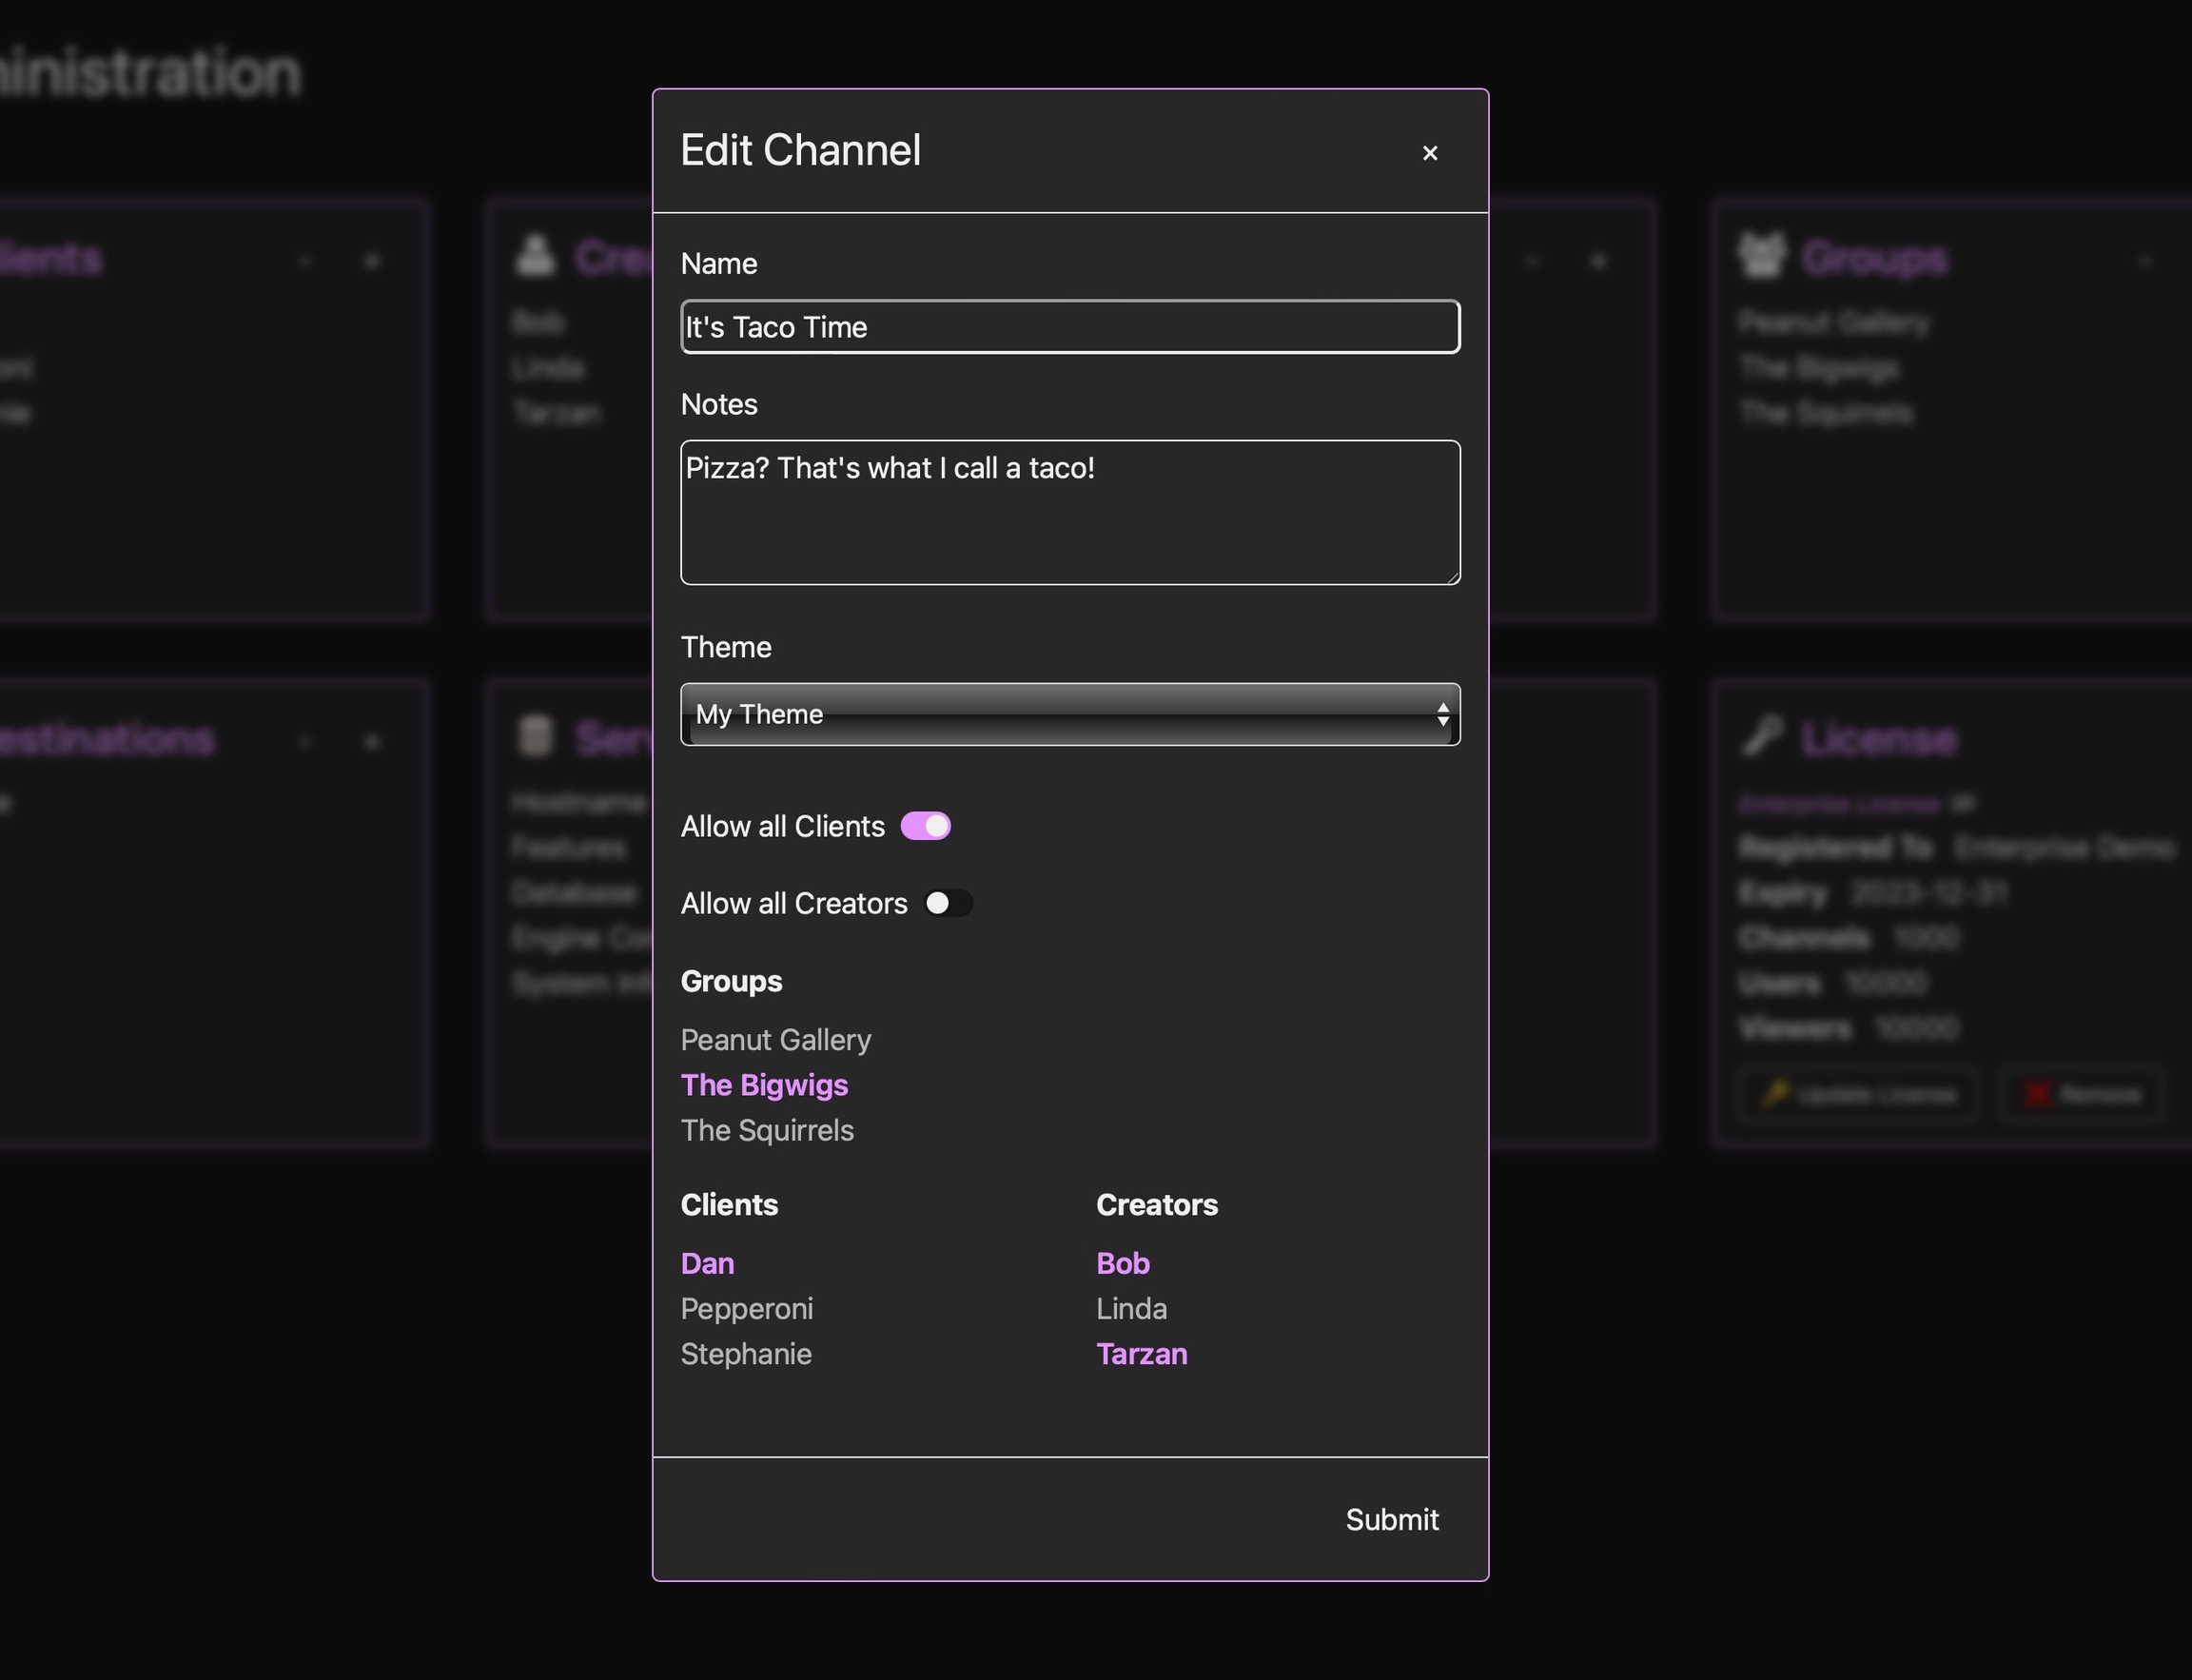The height and width of the screenshot is (1680, 2192).
Task: Click the Theme dropdown stepper arrows
Action: 1442,714
